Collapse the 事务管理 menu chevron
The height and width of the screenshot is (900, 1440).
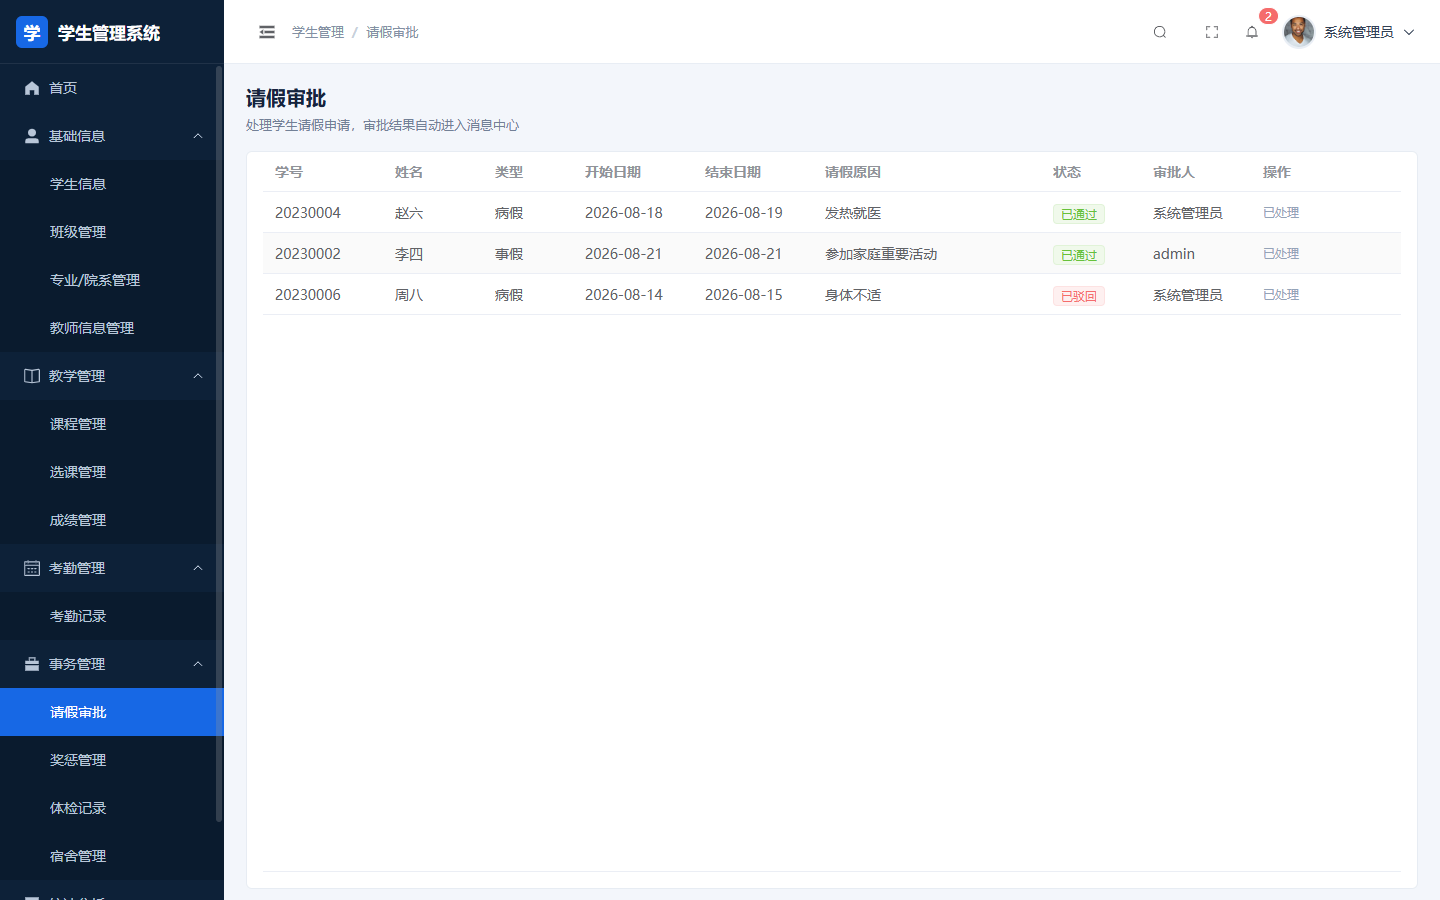(198, 664)
